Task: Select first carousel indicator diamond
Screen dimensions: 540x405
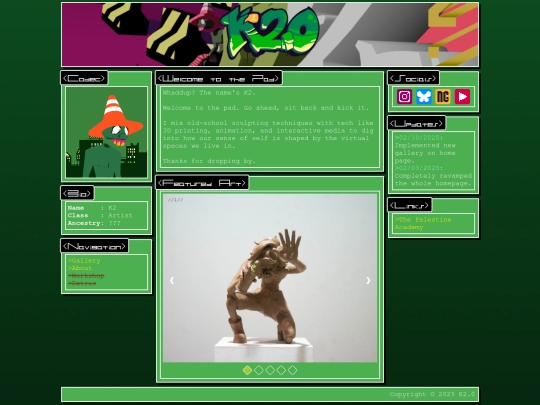Action: [x=247, y=370]
